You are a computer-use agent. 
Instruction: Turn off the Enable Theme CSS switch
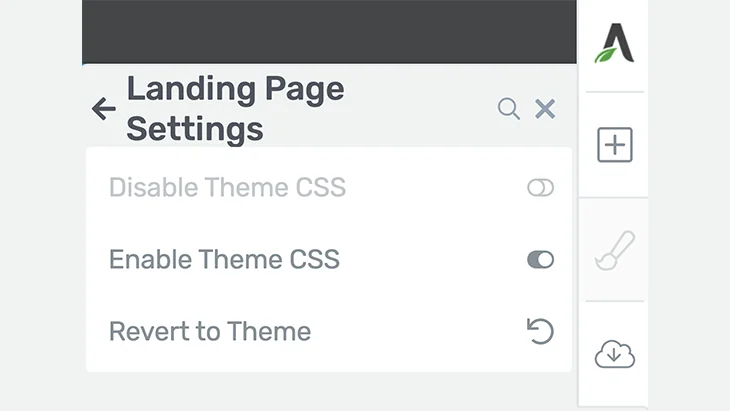(x=541, y=259)
